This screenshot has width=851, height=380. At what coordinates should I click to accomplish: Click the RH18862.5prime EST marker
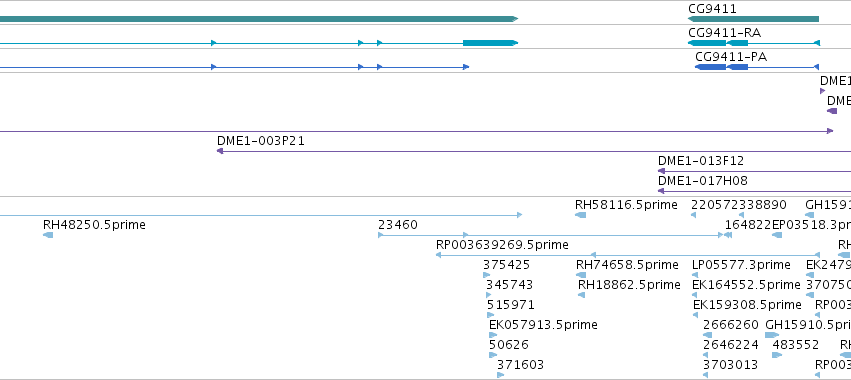581,295
